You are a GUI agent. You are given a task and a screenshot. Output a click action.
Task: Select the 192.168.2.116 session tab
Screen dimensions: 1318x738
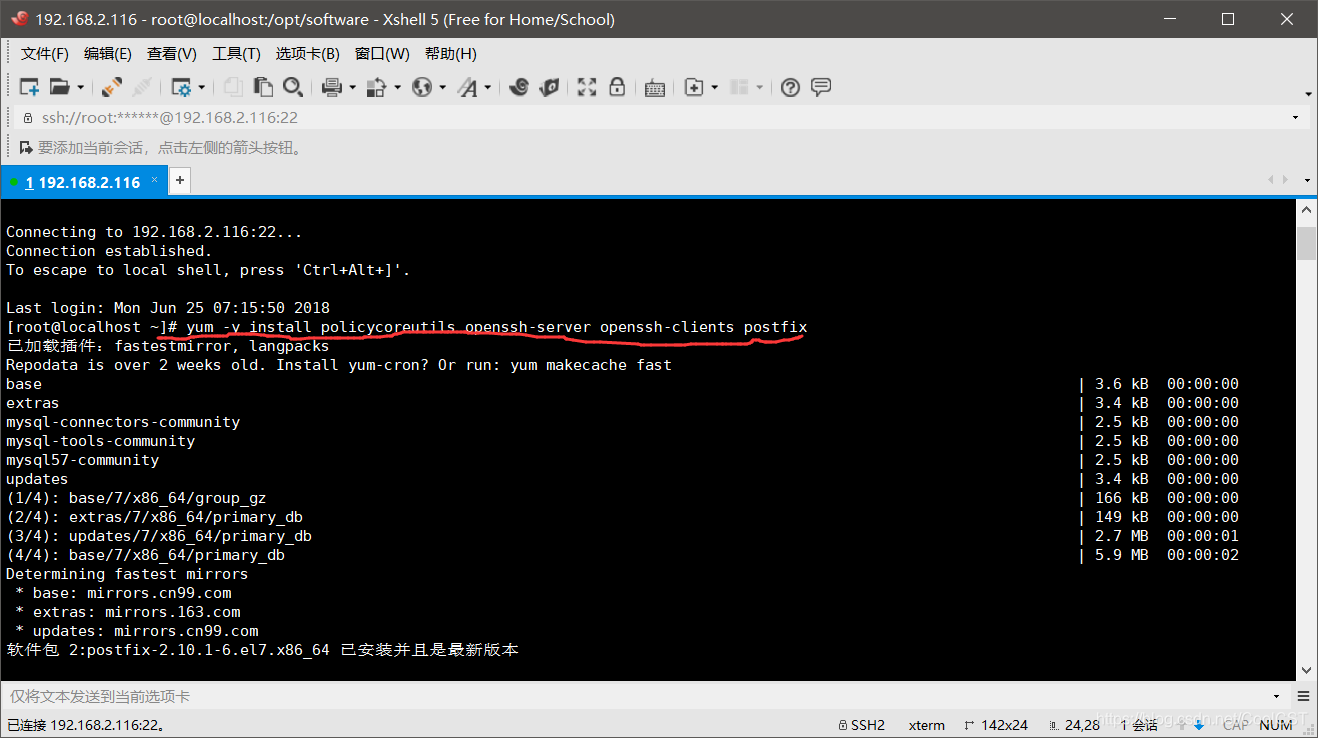(x=83, y=182)
